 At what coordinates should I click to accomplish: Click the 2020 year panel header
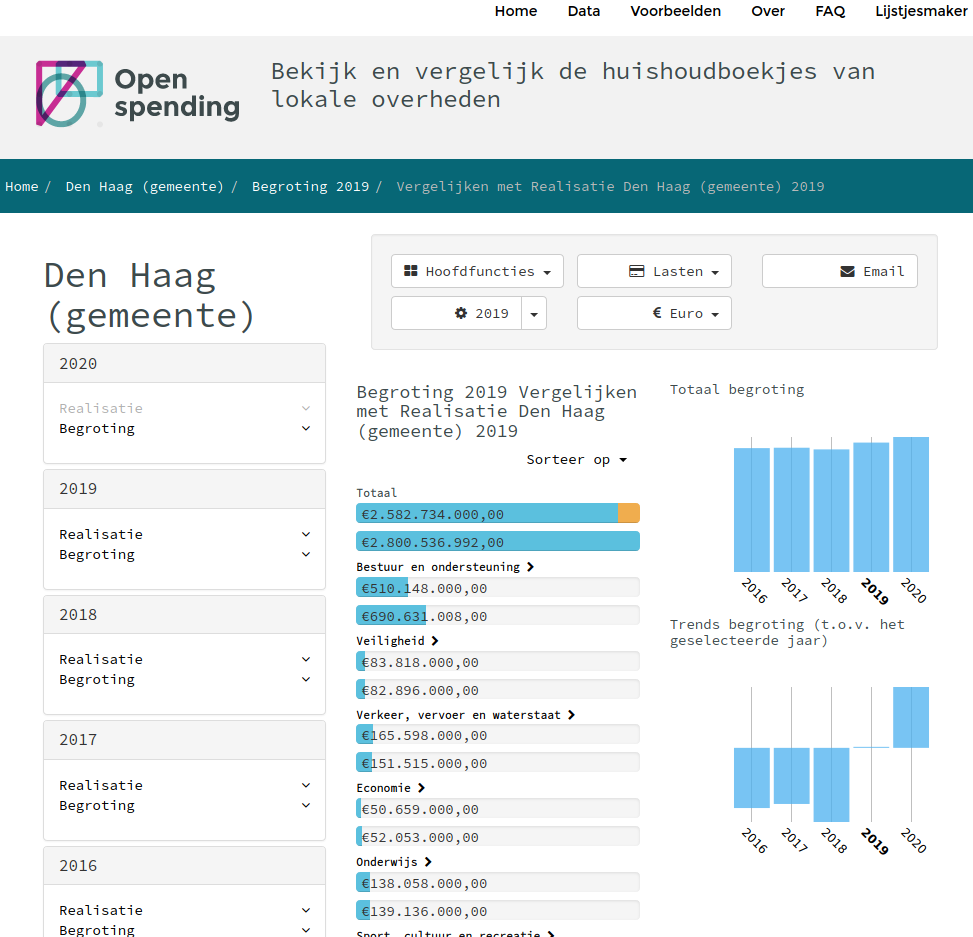coord(184,363)
